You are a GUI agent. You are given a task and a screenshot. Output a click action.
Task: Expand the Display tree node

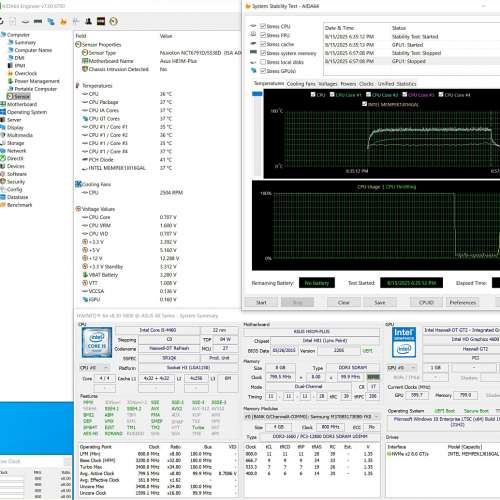click(x=15, y=127)
